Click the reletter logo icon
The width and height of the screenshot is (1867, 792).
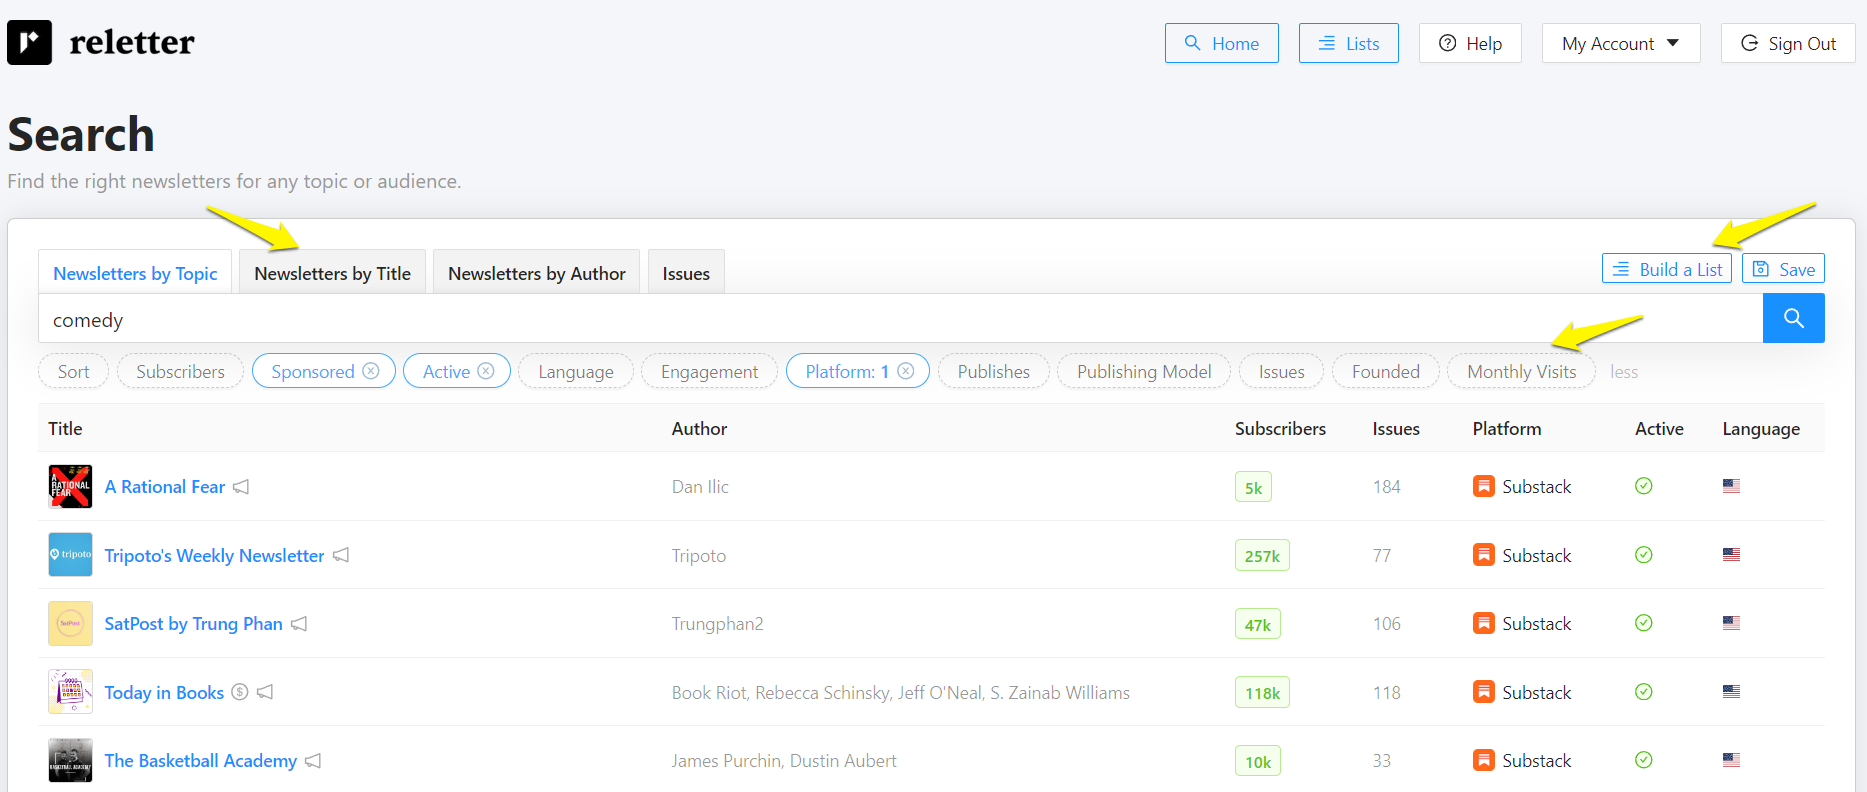pyautogui.click(x=29, y=43)
